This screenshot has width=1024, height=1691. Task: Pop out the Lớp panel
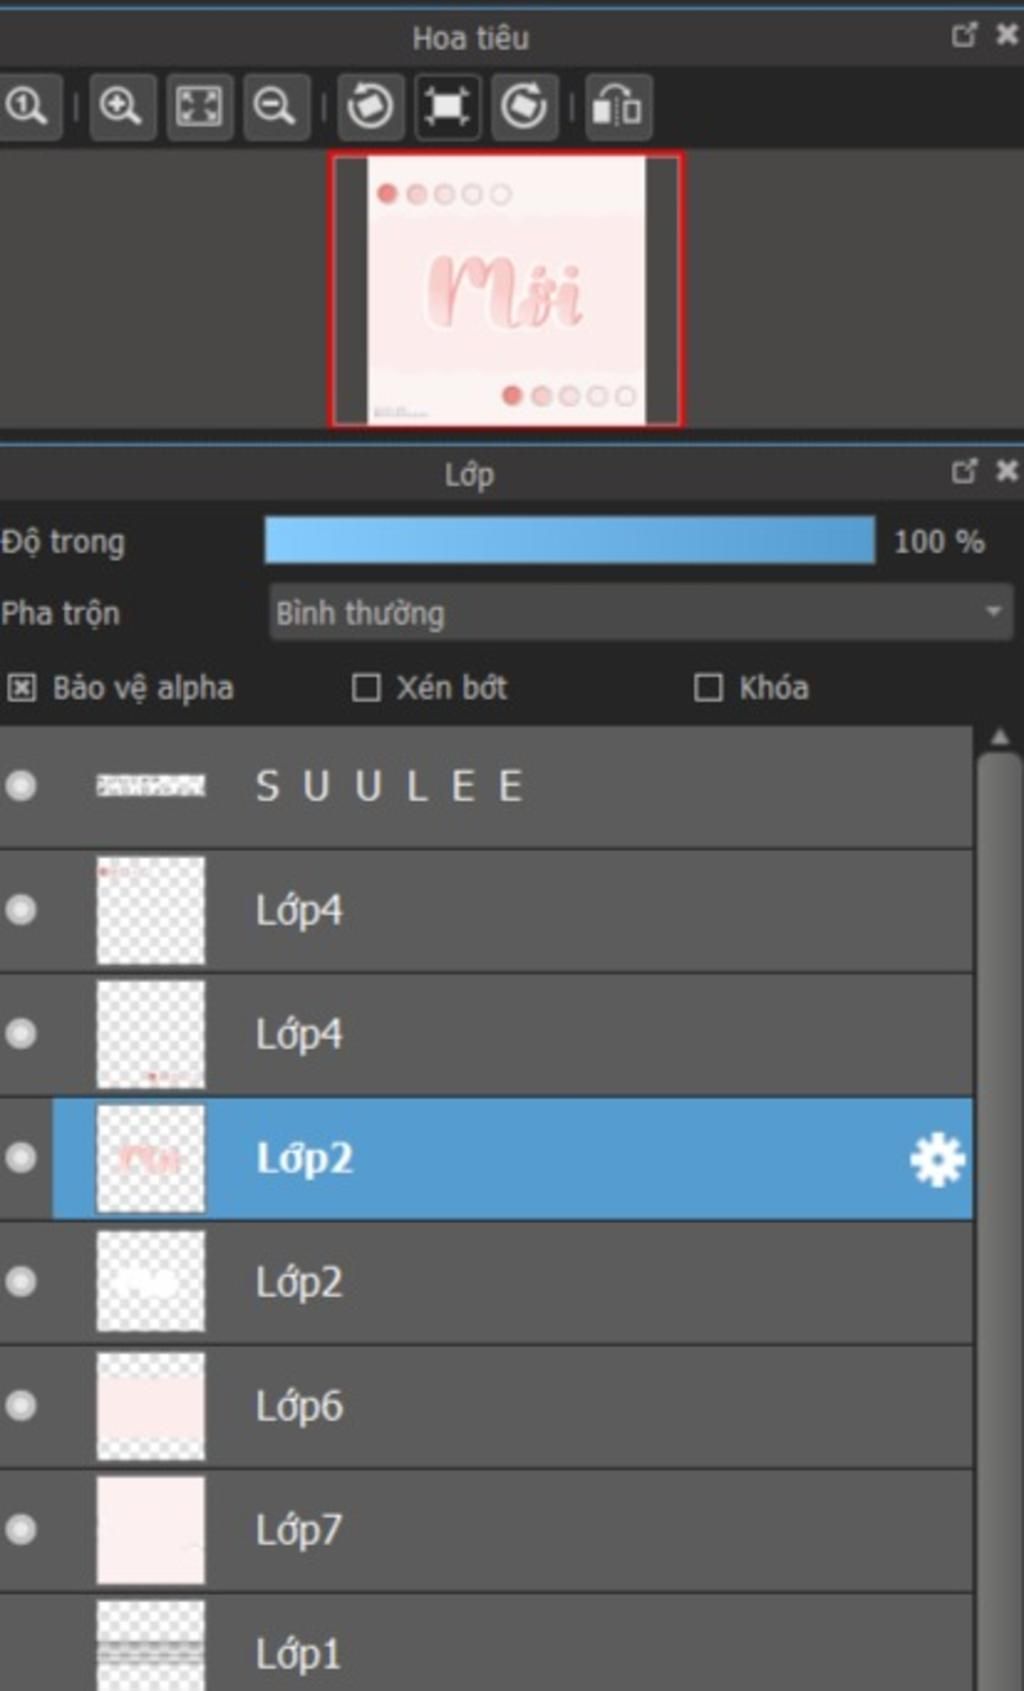pyautogui.click(x=964, y=470)
